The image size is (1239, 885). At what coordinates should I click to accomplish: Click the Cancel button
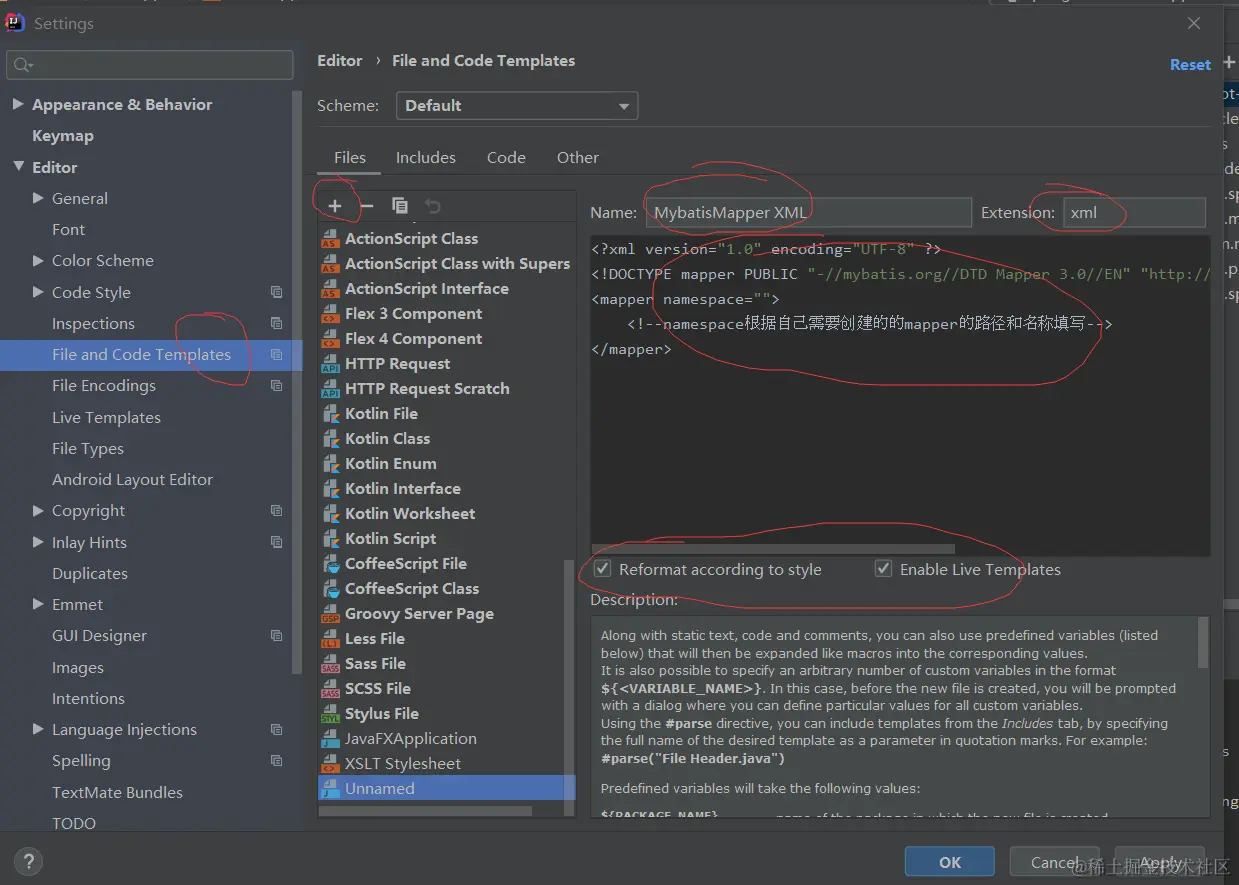(1056, 862)
